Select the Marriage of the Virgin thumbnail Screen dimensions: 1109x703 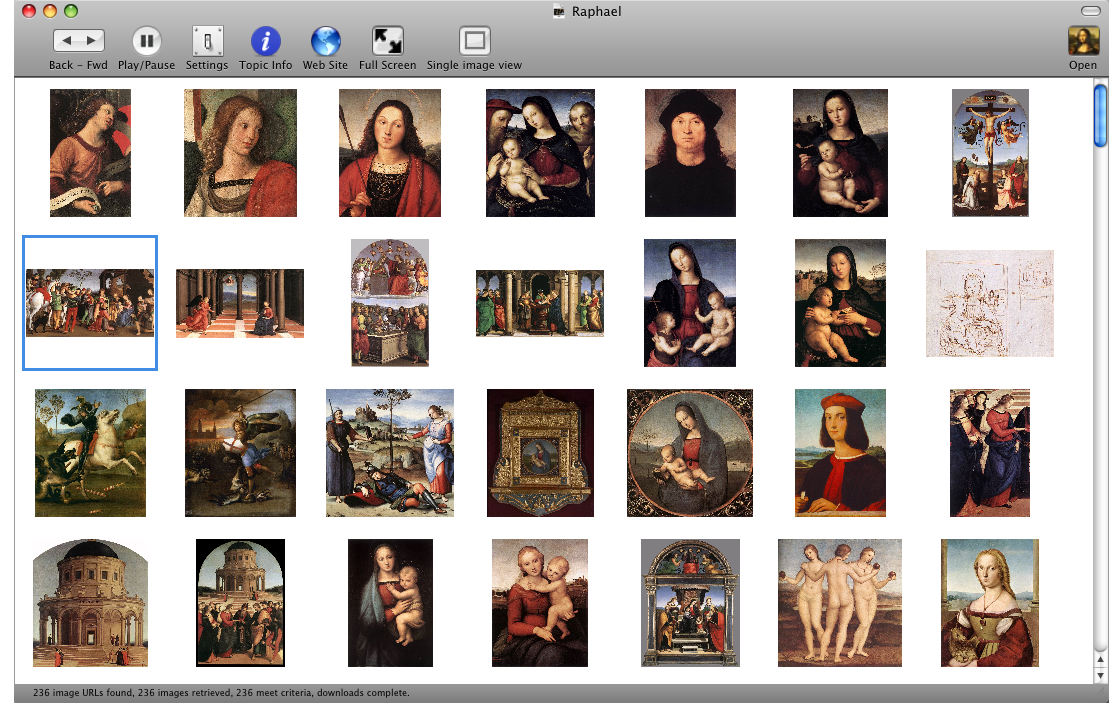(x=240, y=603)
